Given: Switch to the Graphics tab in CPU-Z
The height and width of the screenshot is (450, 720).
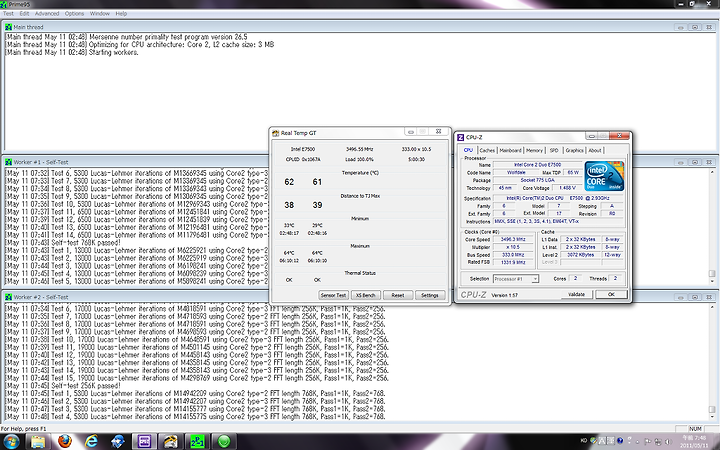Looking at the screenshot, I should (x=574, y=150).
